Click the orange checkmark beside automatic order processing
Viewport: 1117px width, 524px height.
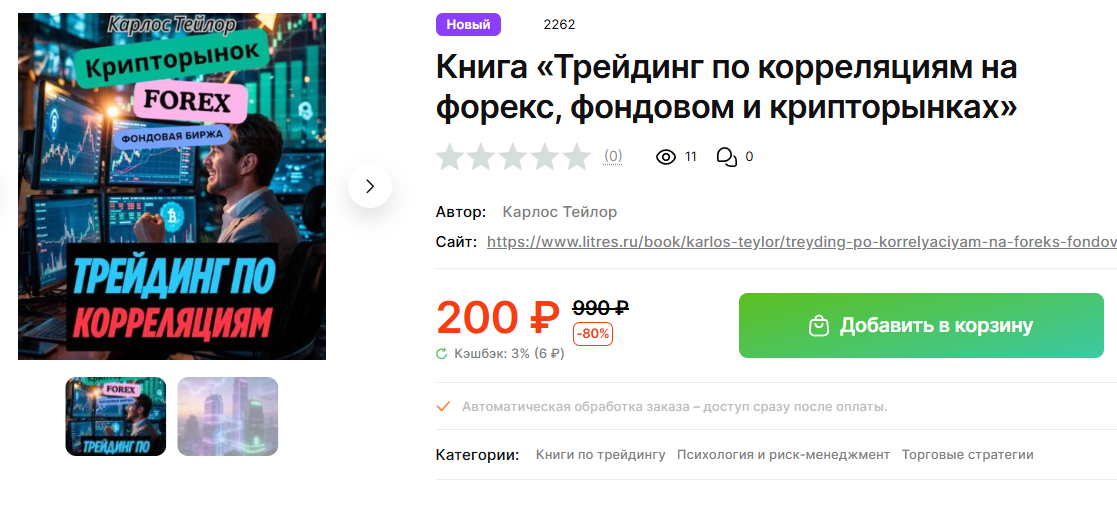[x=444, y=407]
